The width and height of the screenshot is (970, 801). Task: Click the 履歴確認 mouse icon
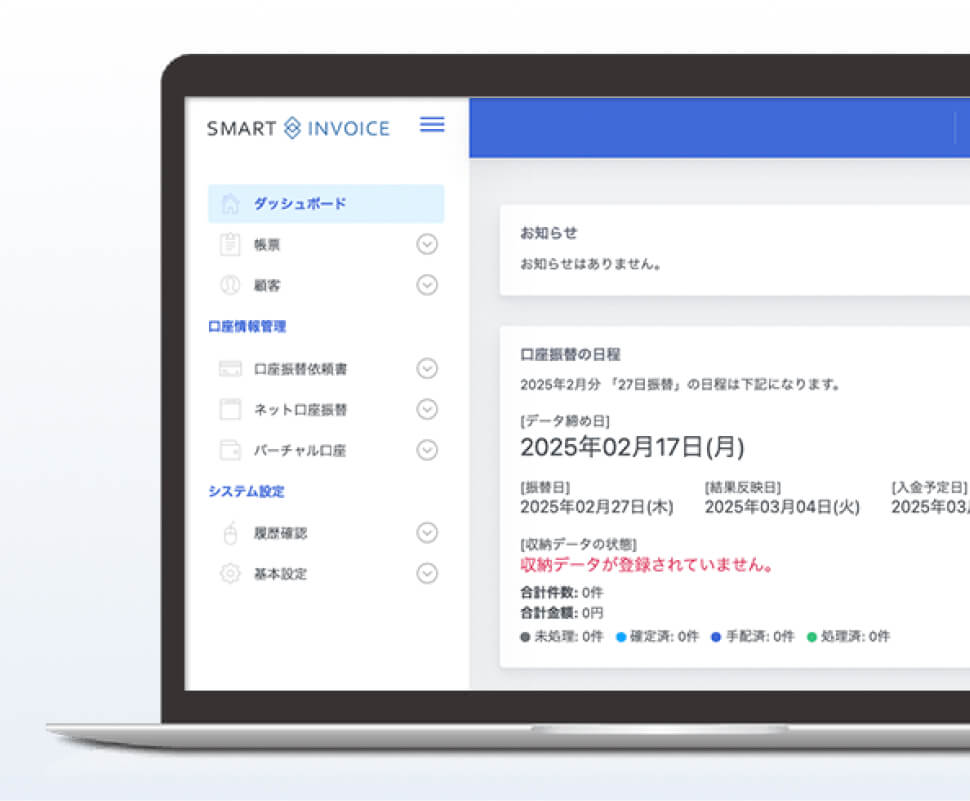230,533
